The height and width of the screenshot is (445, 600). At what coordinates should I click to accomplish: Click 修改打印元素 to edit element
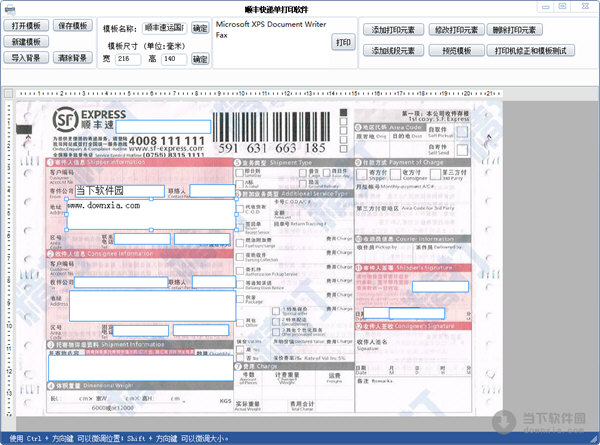457,30
